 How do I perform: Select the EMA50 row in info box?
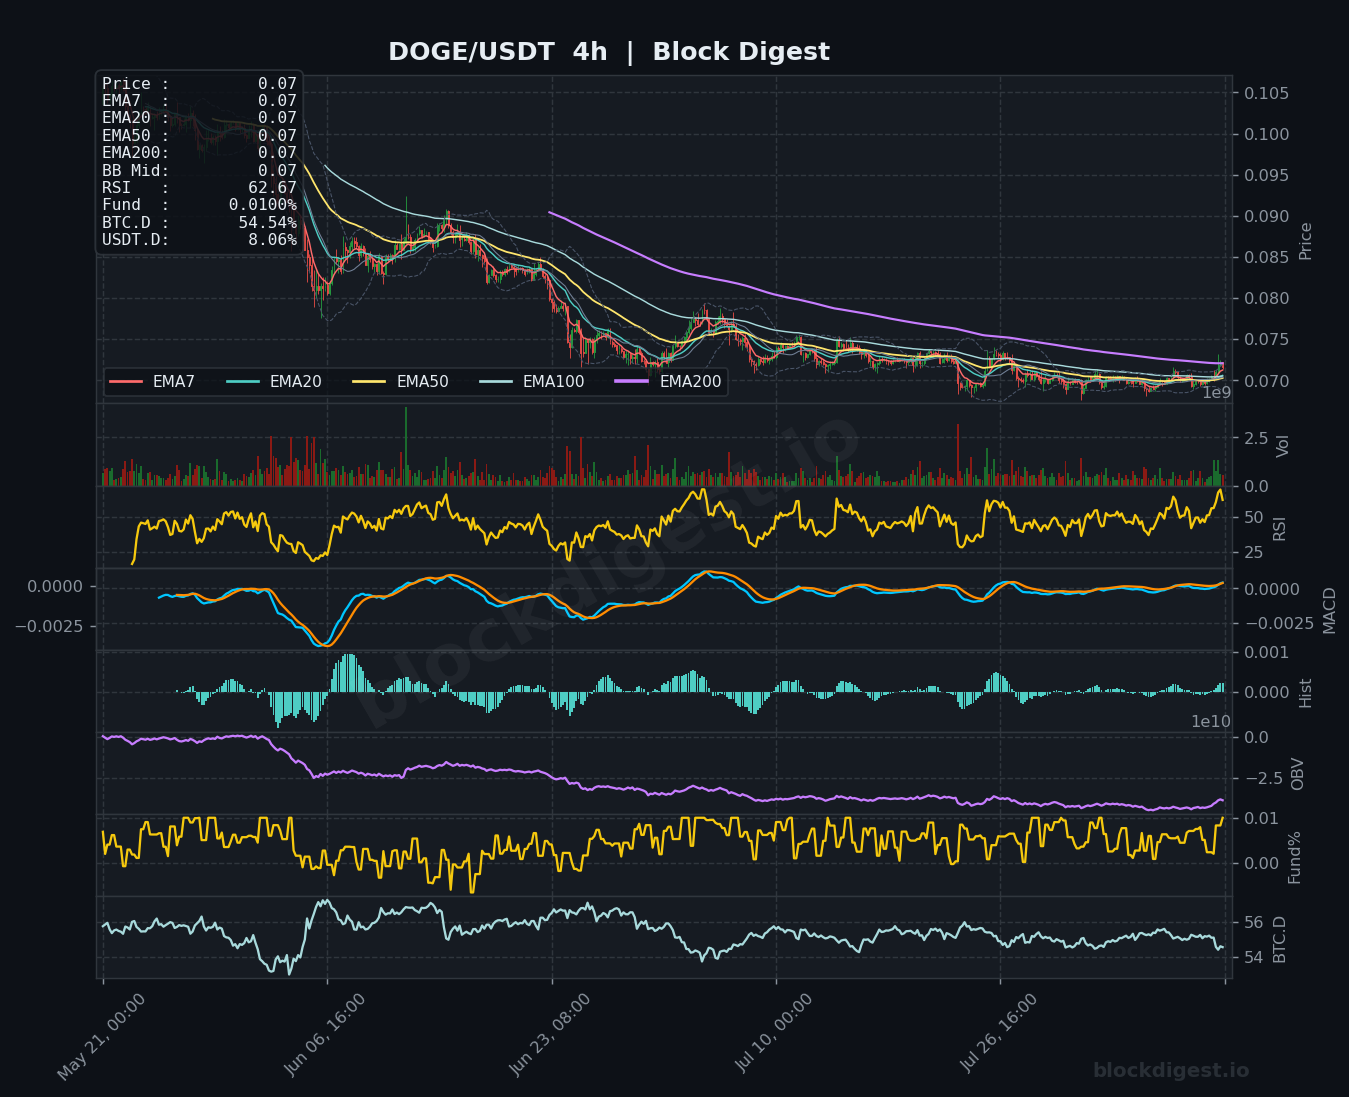[199, 136]
